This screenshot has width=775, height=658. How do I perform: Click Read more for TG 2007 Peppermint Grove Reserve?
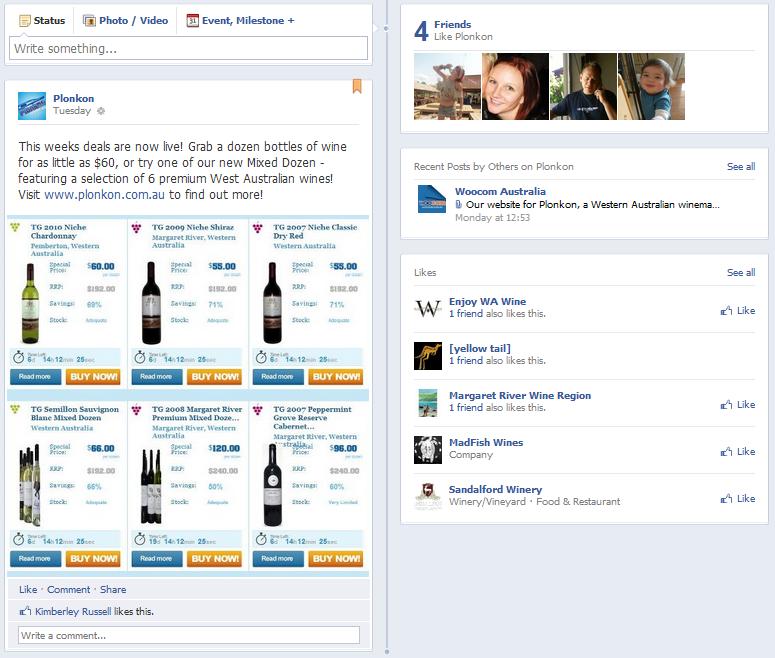[278, 559]
